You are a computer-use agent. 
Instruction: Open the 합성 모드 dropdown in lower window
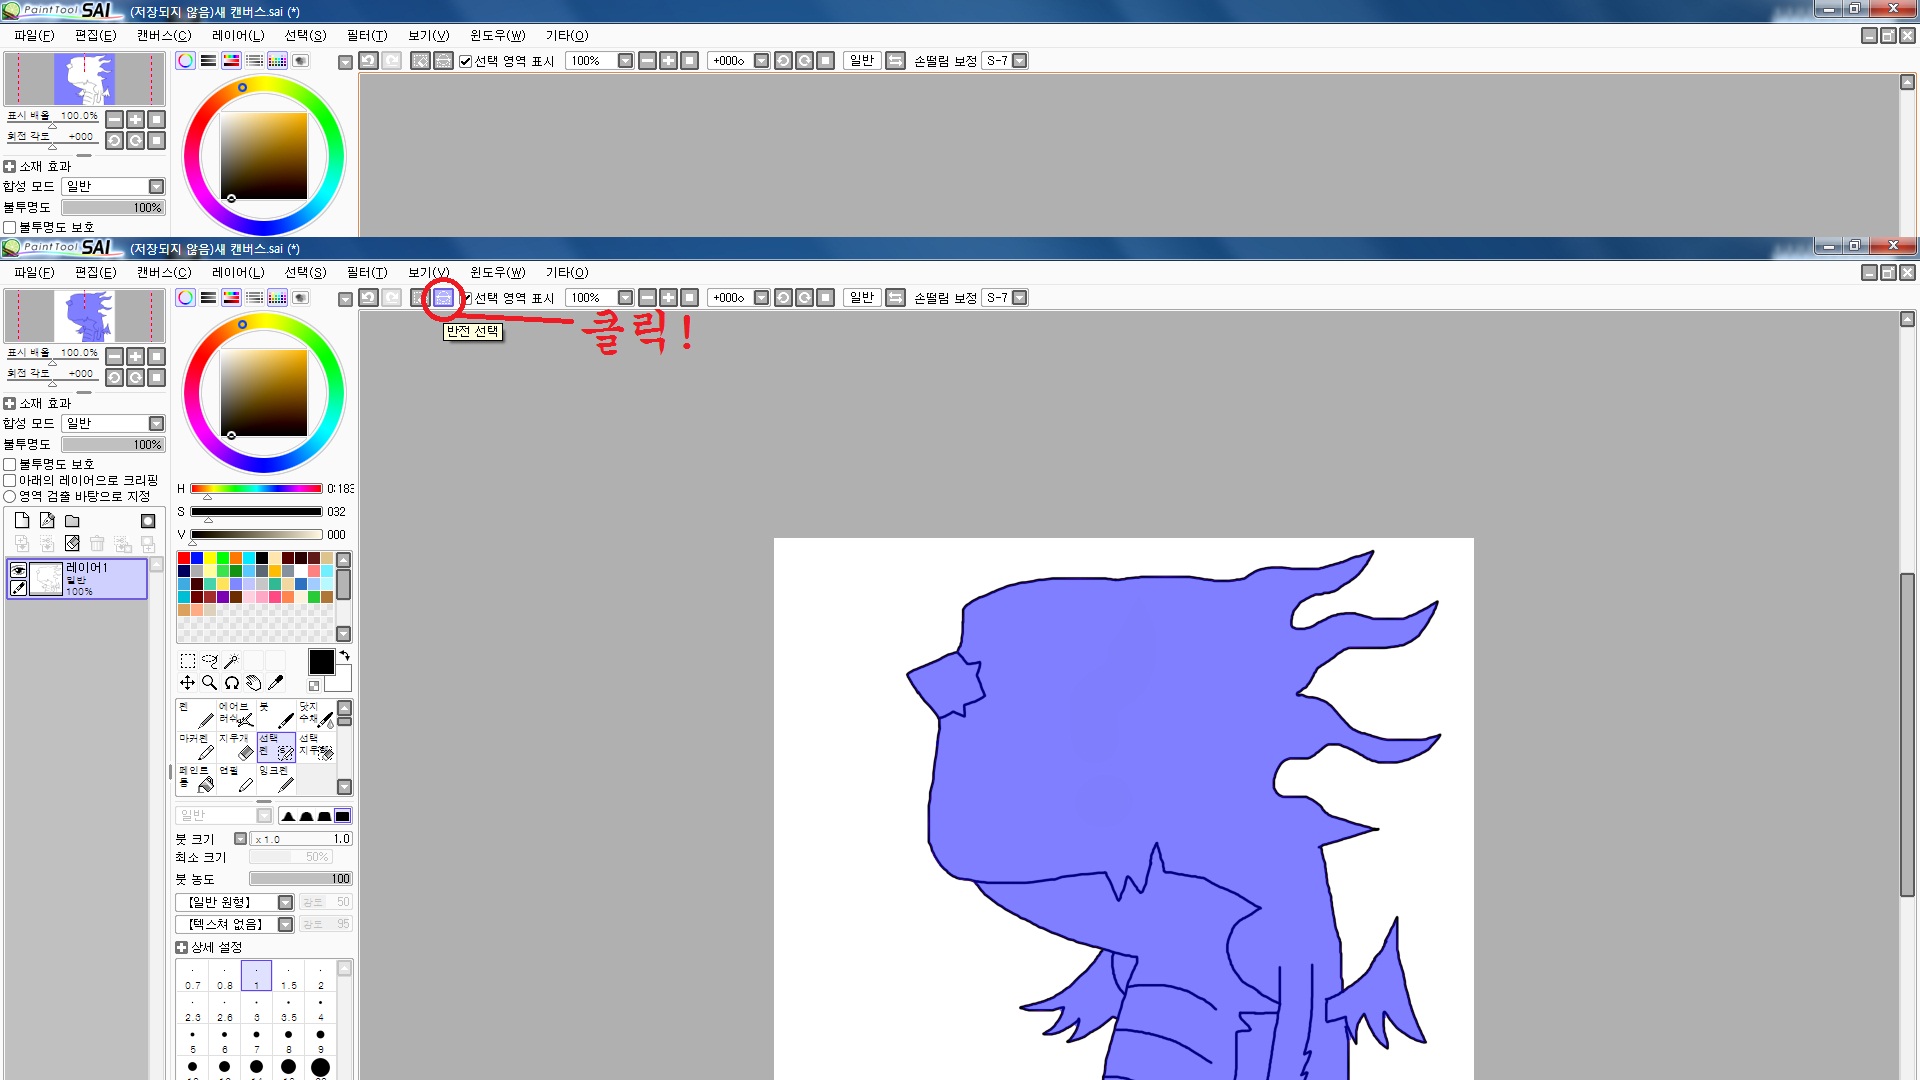pyautogui.click(x=156, y=424)
